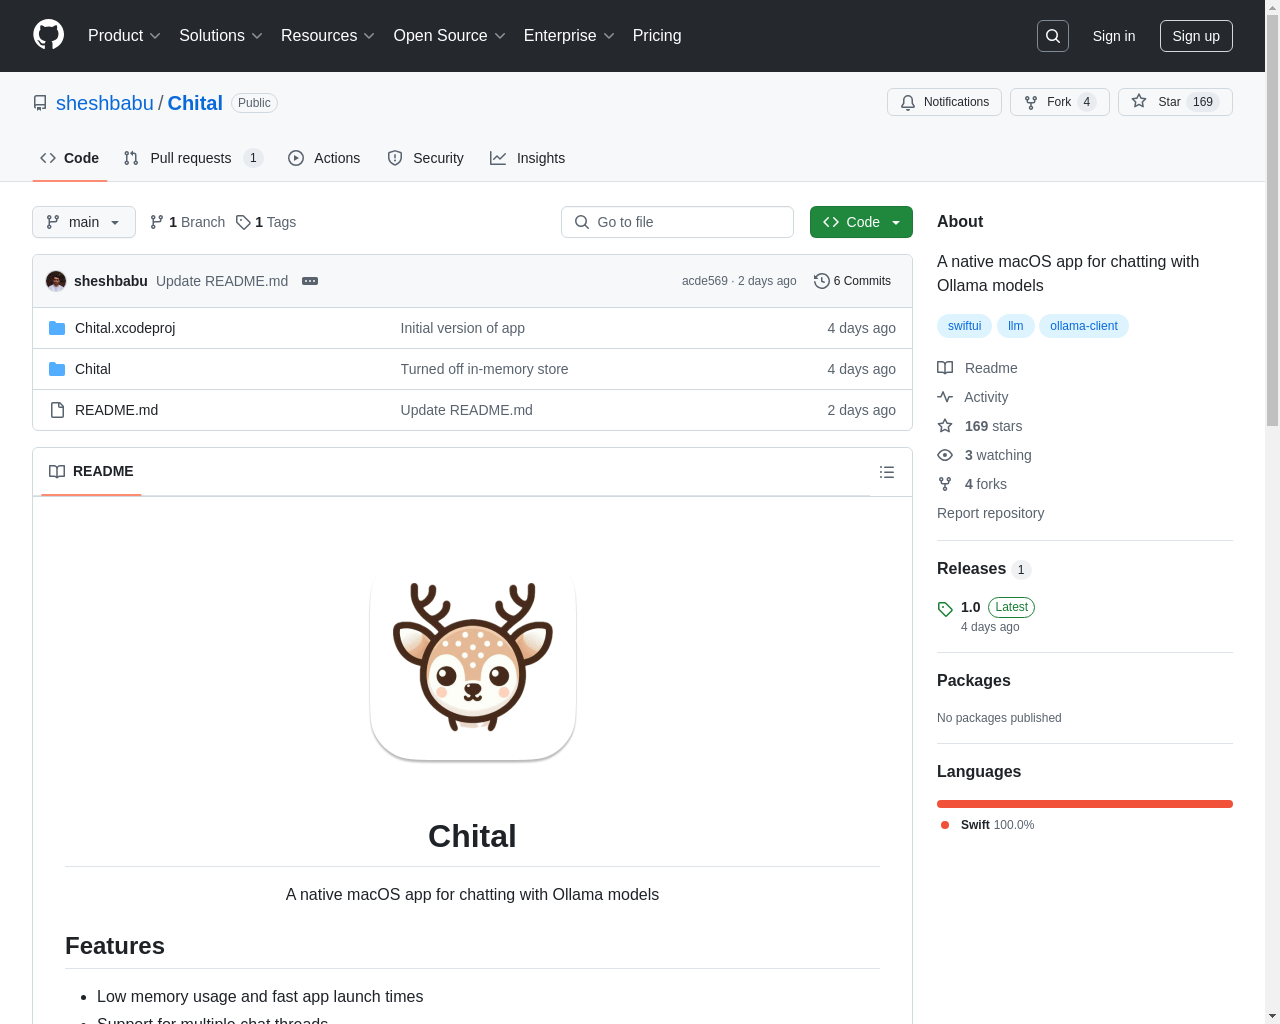Expand commit message ellipsis icon

click(x=310, y=281)
